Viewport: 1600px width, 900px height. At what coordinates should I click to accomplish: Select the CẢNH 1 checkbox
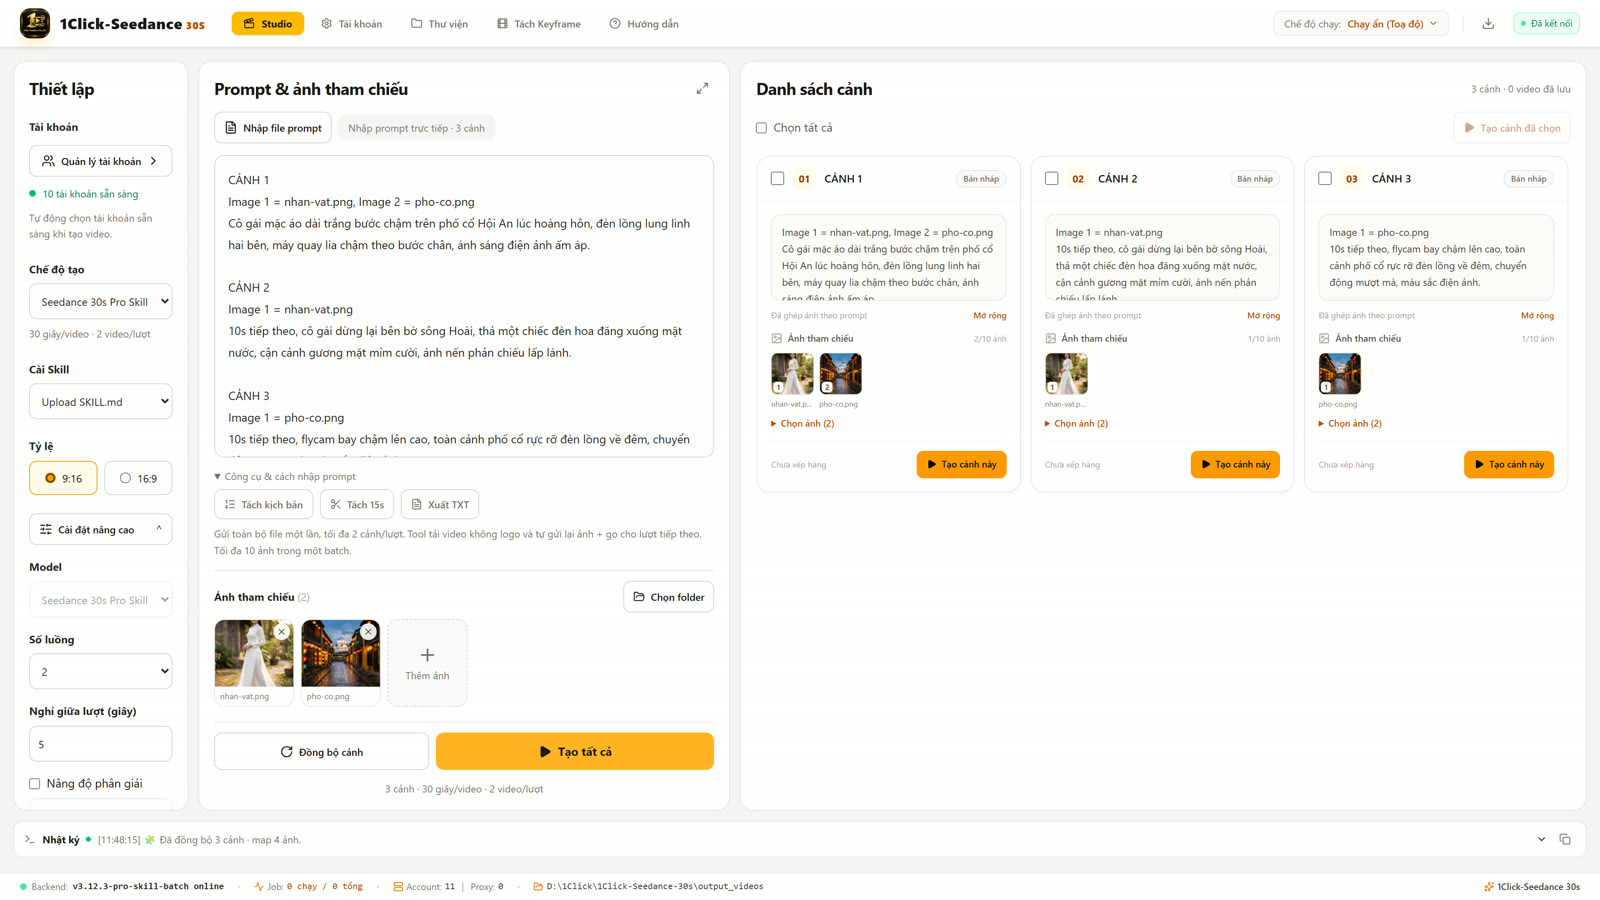(777, 179)
